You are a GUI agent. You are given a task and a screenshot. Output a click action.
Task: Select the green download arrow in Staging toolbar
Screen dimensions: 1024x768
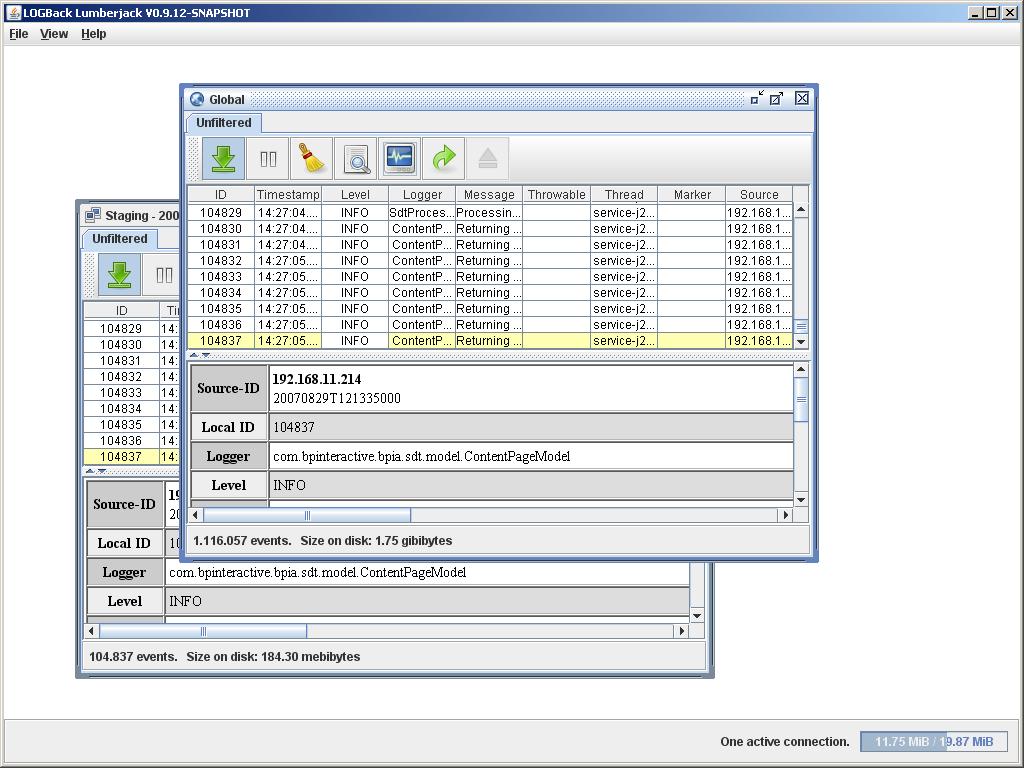[x=119, y=274]
